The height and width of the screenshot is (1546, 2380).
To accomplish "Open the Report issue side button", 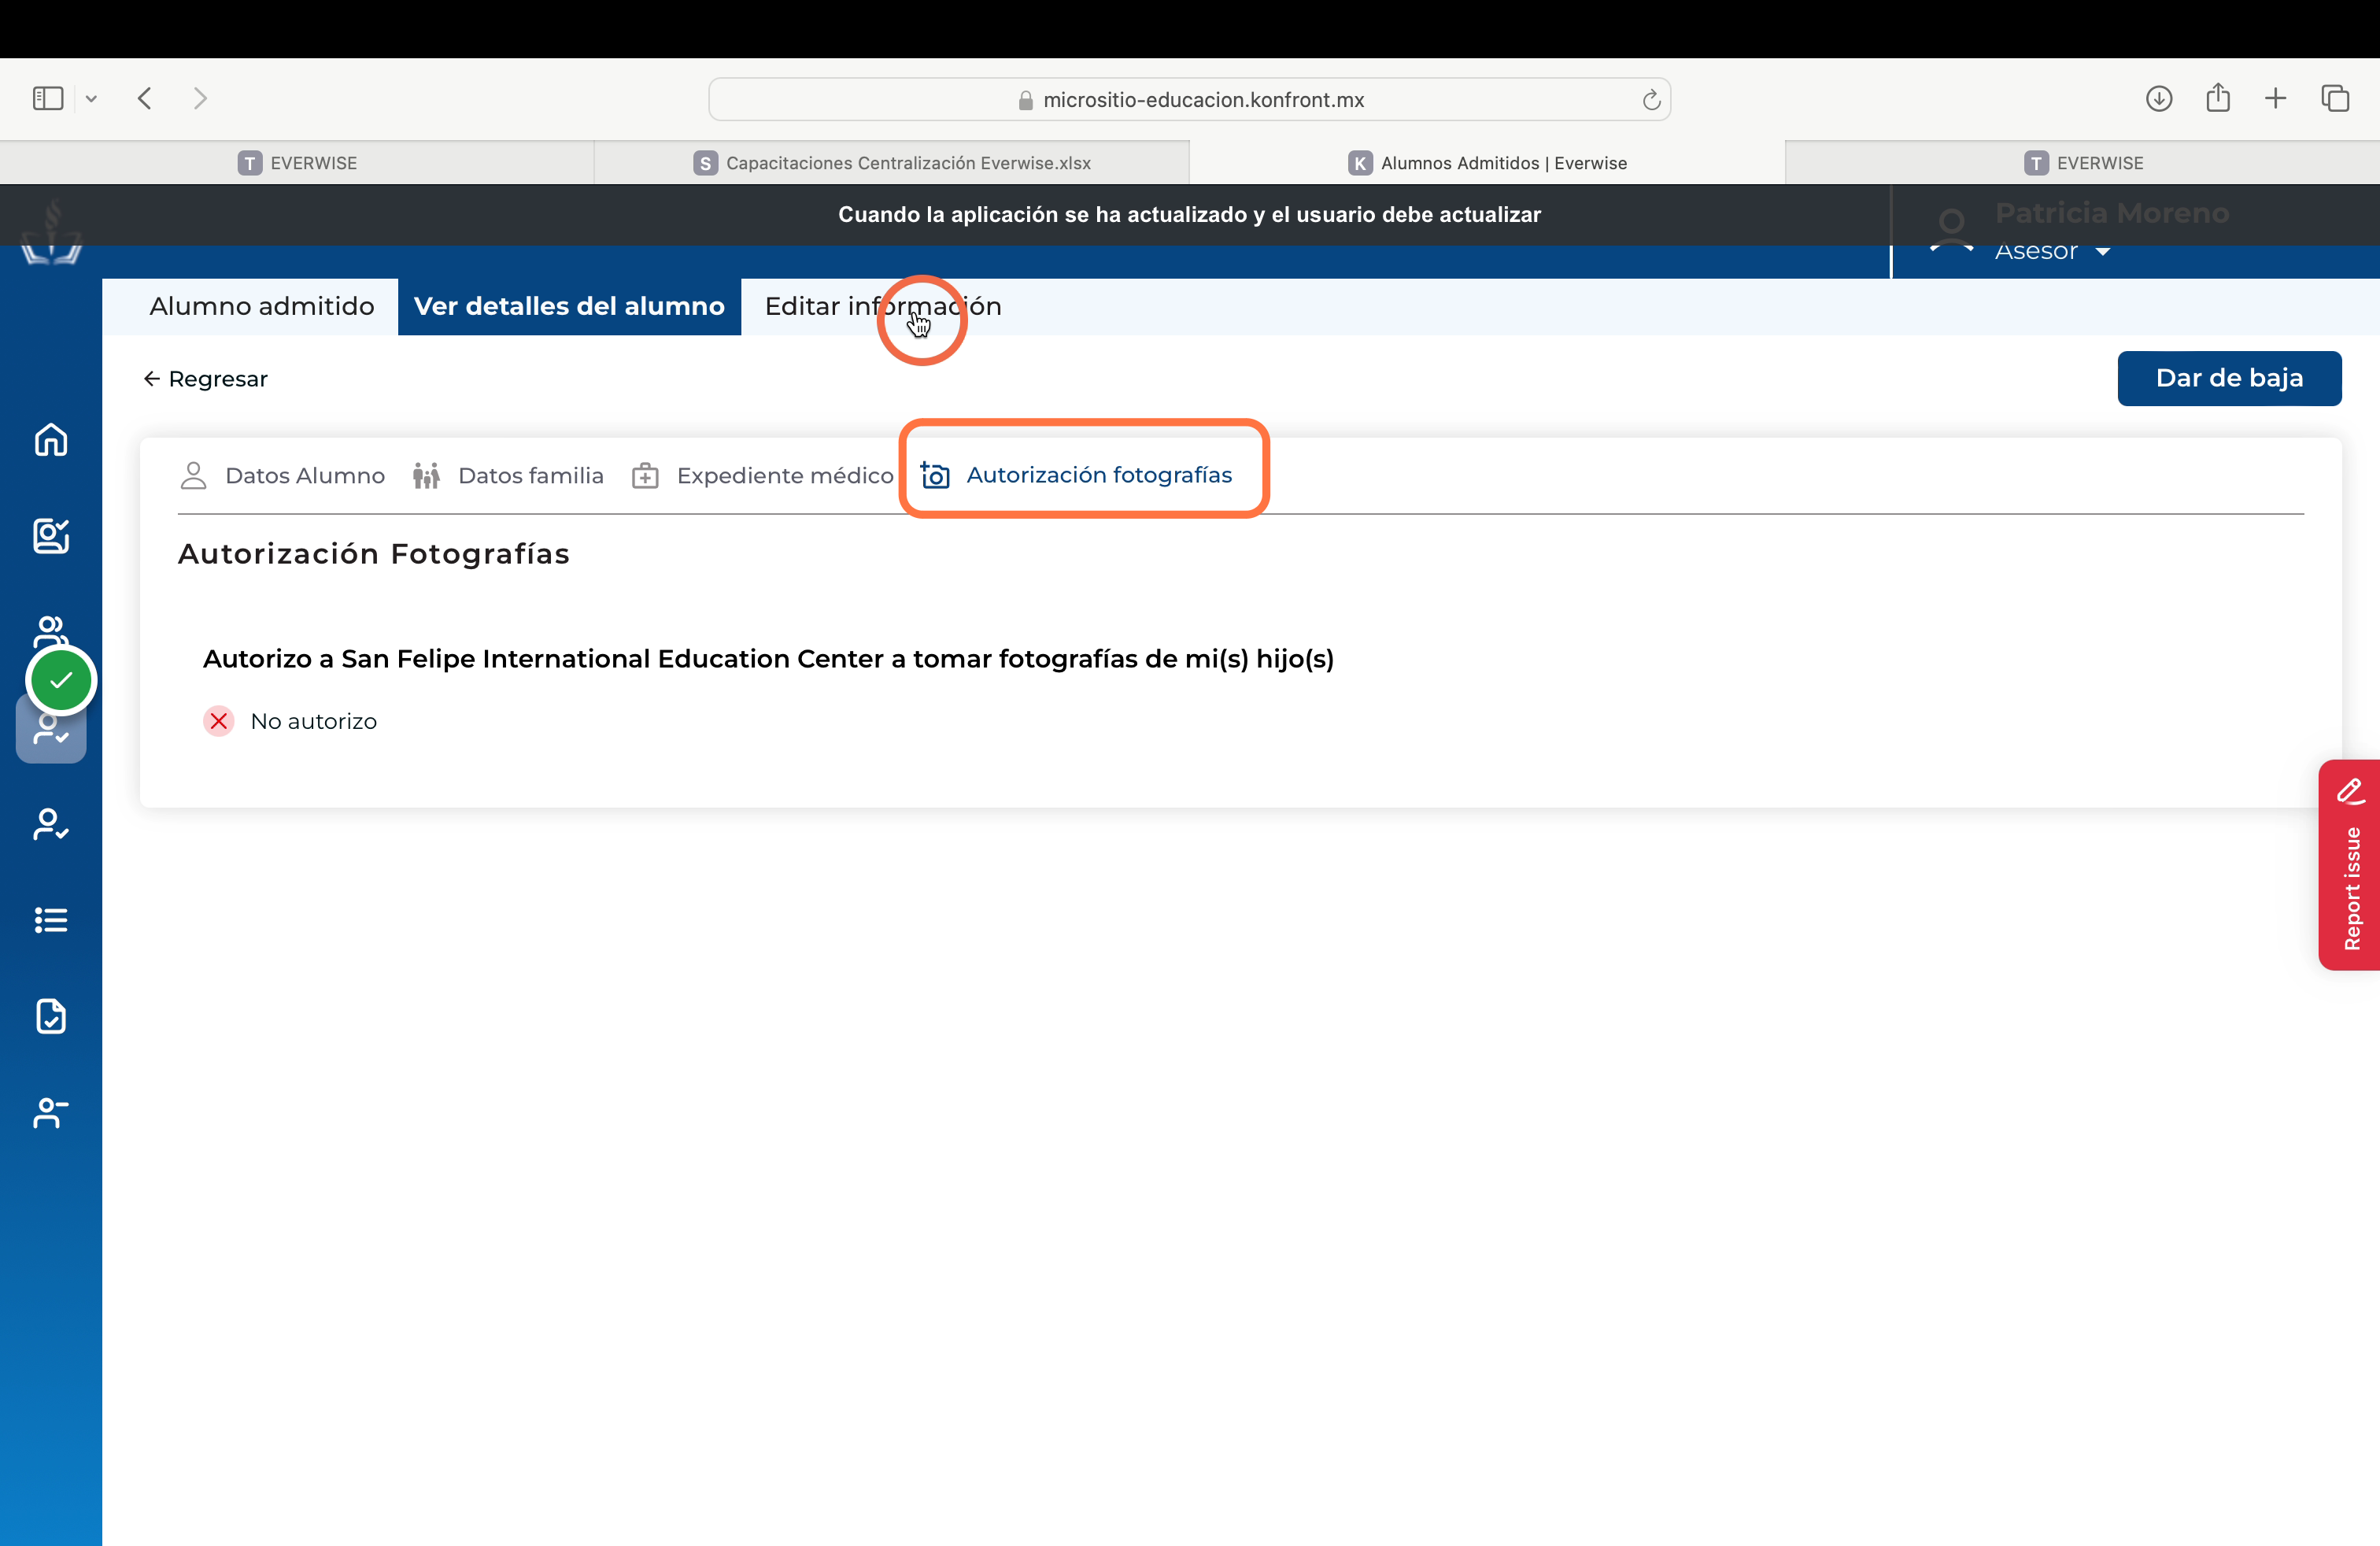I will (2349, 865).
